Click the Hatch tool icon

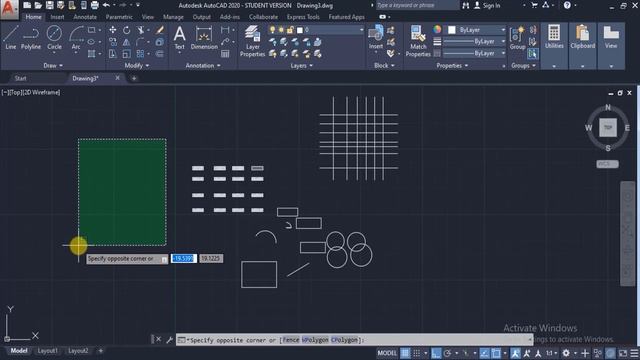coord(91,54)
